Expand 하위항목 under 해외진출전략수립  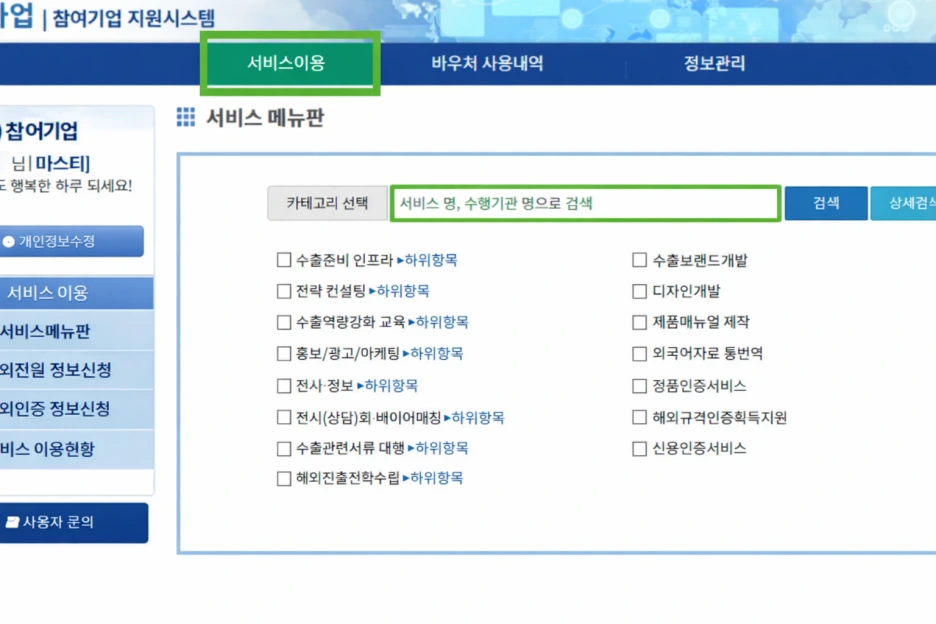(x=438, y=478)
